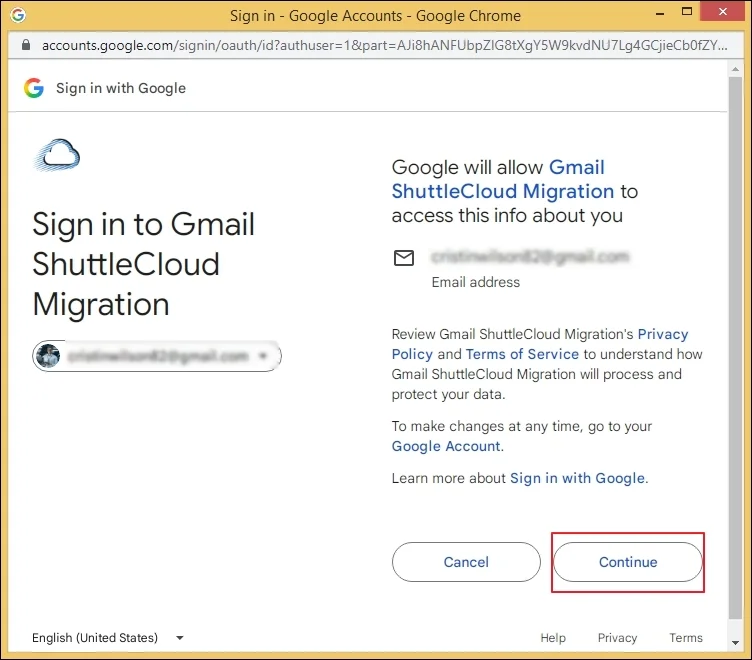This screenshot has height=660, width=752.
Task: Click the Help footer link
Action: (553, 637)
